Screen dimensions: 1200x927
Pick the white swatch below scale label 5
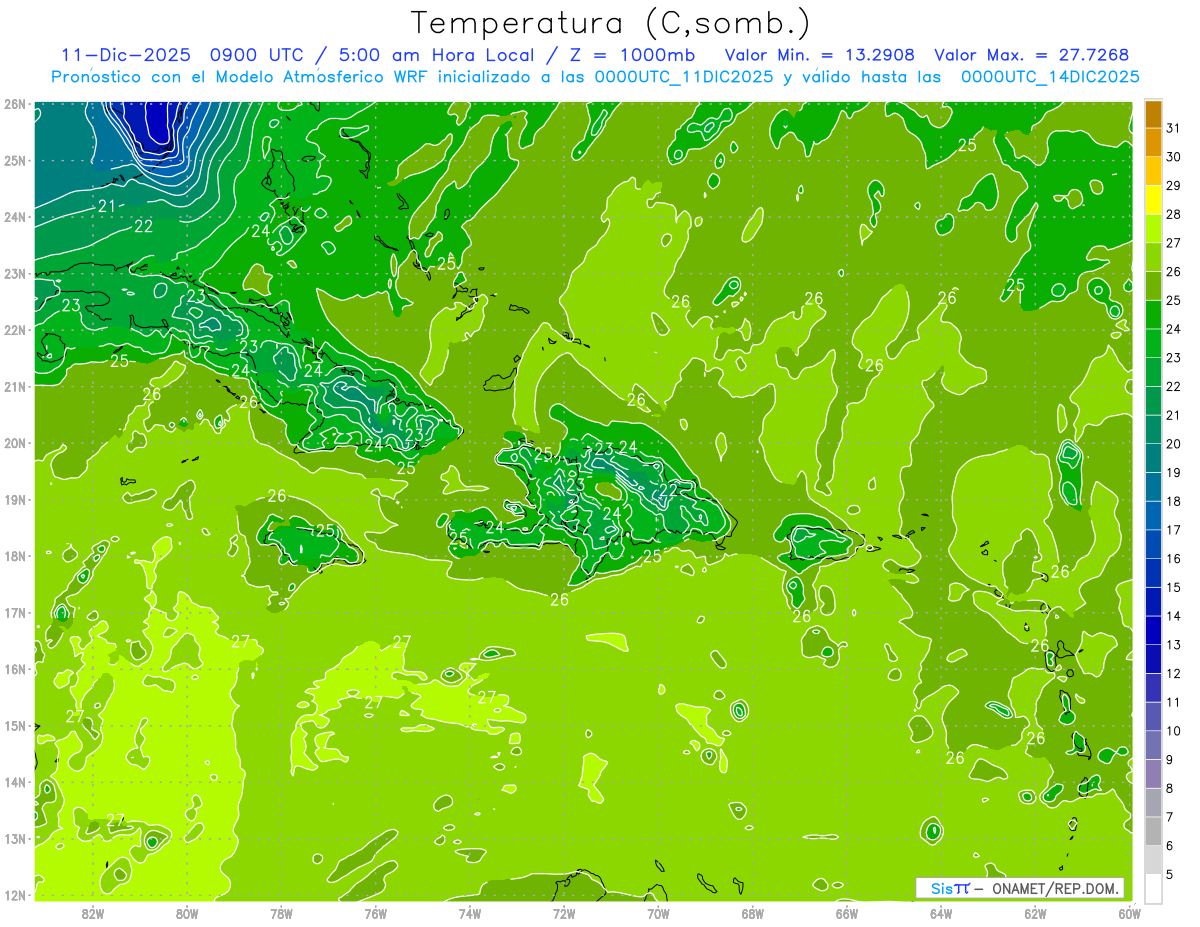pos(1153,888)
